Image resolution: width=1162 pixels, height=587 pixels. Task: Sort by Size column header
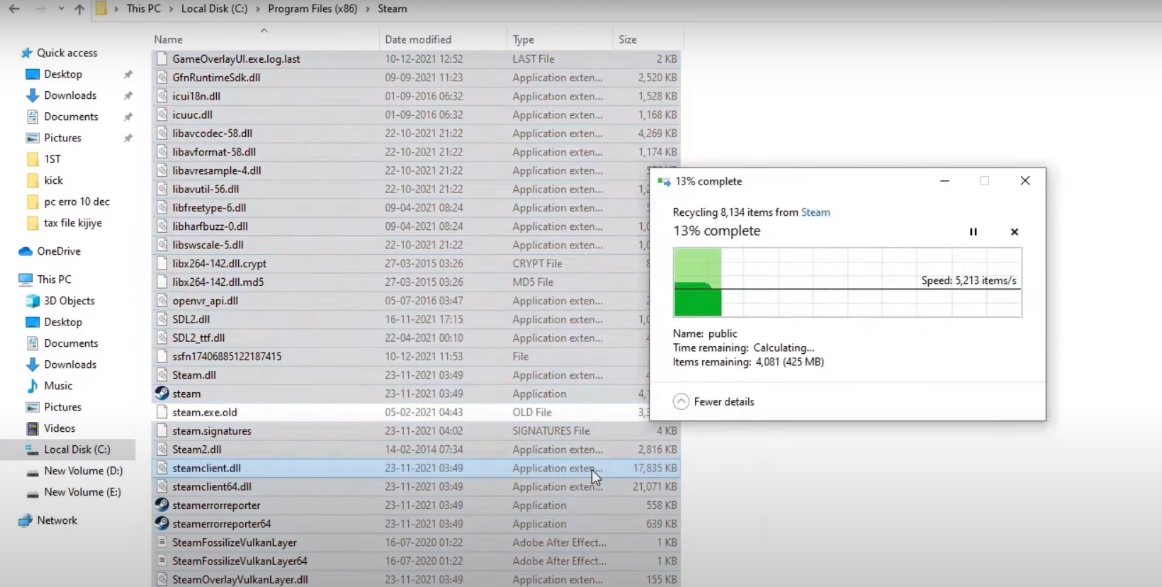point(628,39)
